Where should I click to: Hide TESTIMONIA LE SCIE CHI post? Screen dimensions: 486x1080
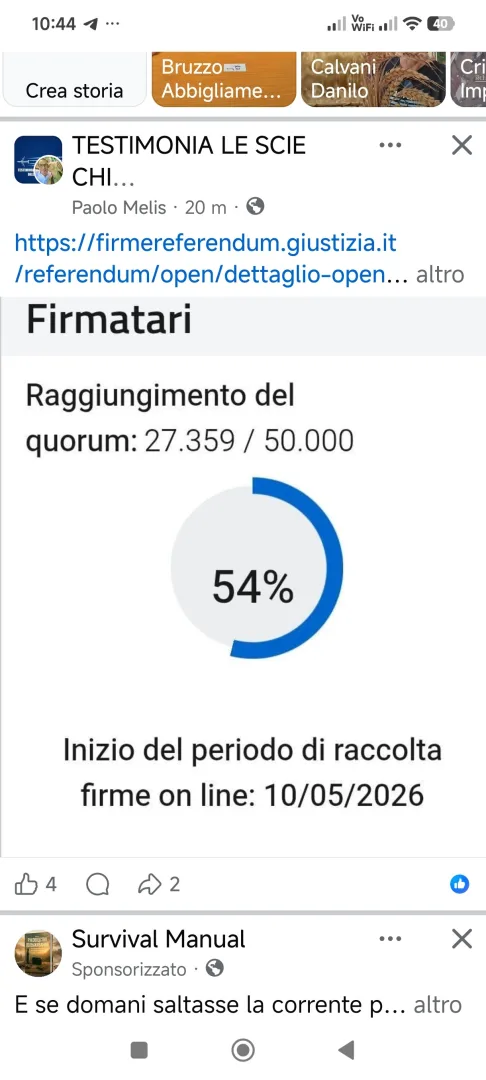pos(461,145)
